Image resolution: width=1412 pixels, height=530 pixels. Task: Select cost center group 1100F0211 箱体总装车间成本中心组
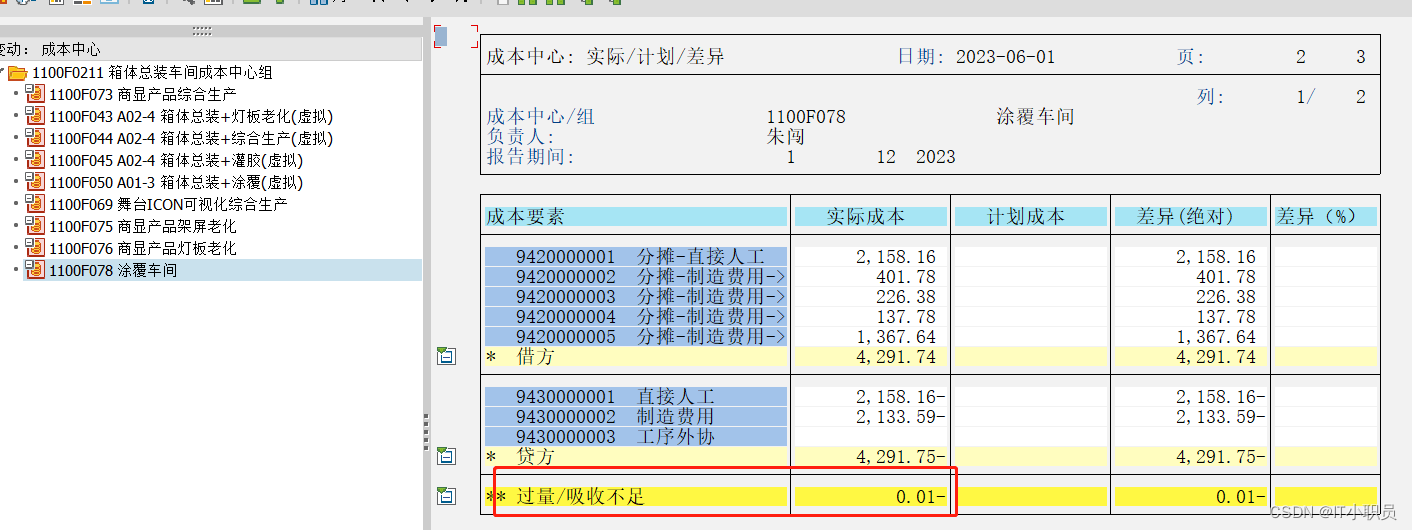[152, 73]
